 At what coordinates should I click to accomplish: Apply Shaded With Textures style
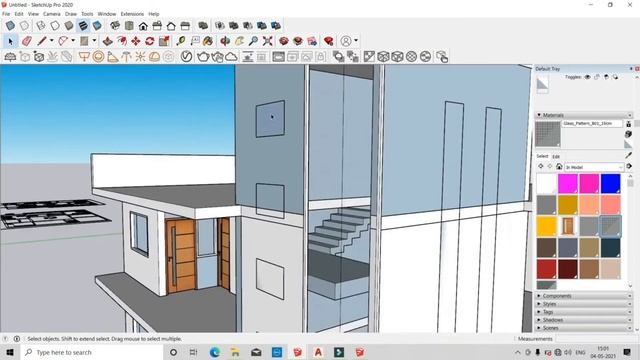[x=83, y=26]
